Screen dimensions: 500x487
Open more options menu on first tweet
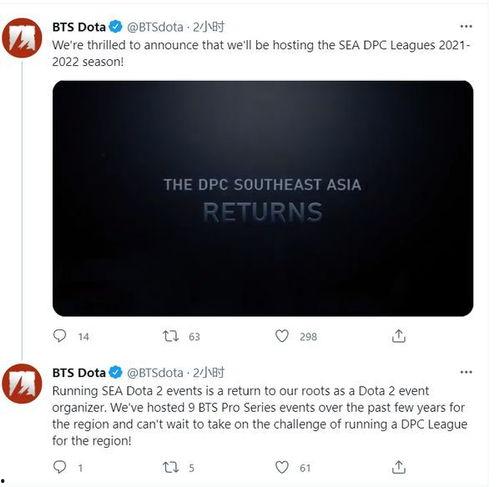coord(466,26)
